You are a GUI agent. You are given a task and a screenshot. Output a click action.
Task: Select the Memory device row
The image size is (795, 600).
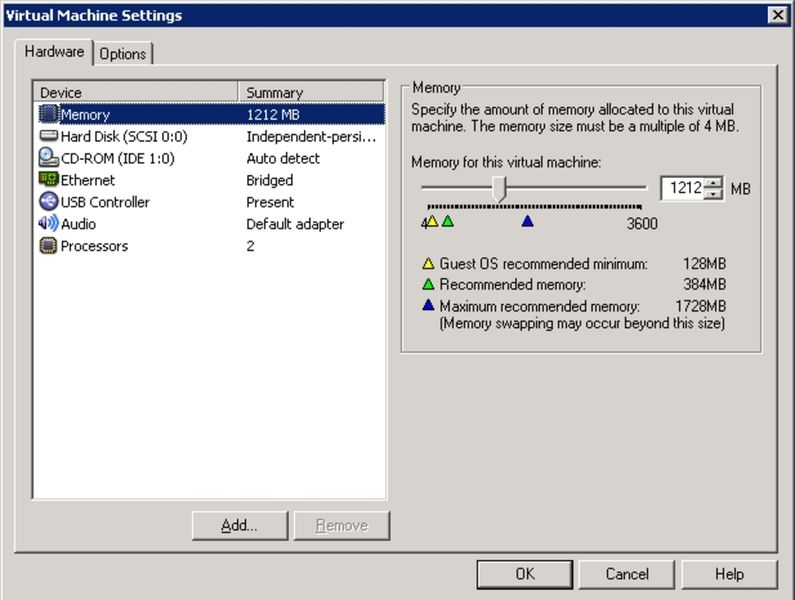coord(211,114)
